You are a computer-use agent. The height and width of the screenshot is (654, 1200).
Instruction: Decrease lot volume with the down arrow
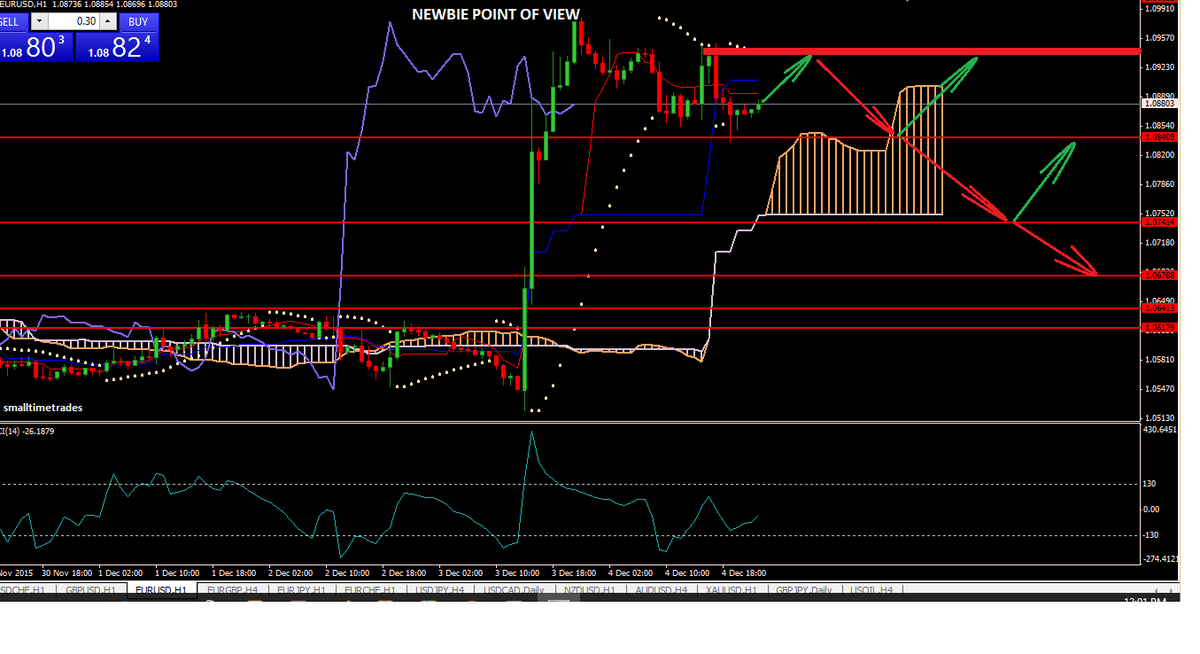(x=38, y=21)
